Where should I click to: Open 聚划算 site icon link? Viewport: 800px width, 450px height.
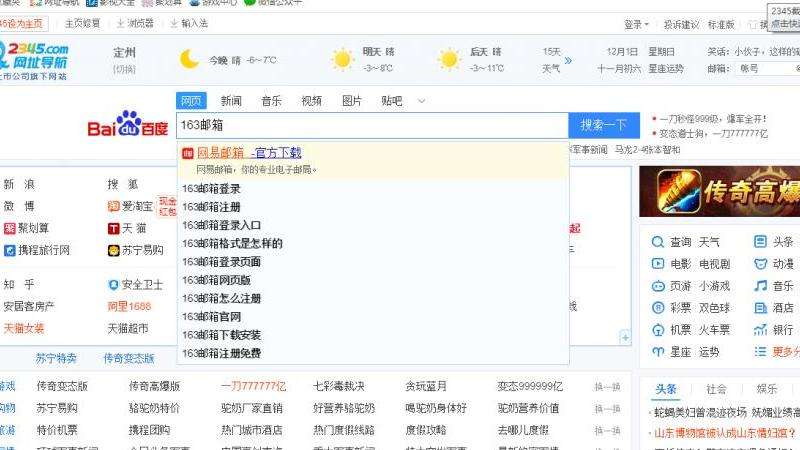click(x=10, y=228)
